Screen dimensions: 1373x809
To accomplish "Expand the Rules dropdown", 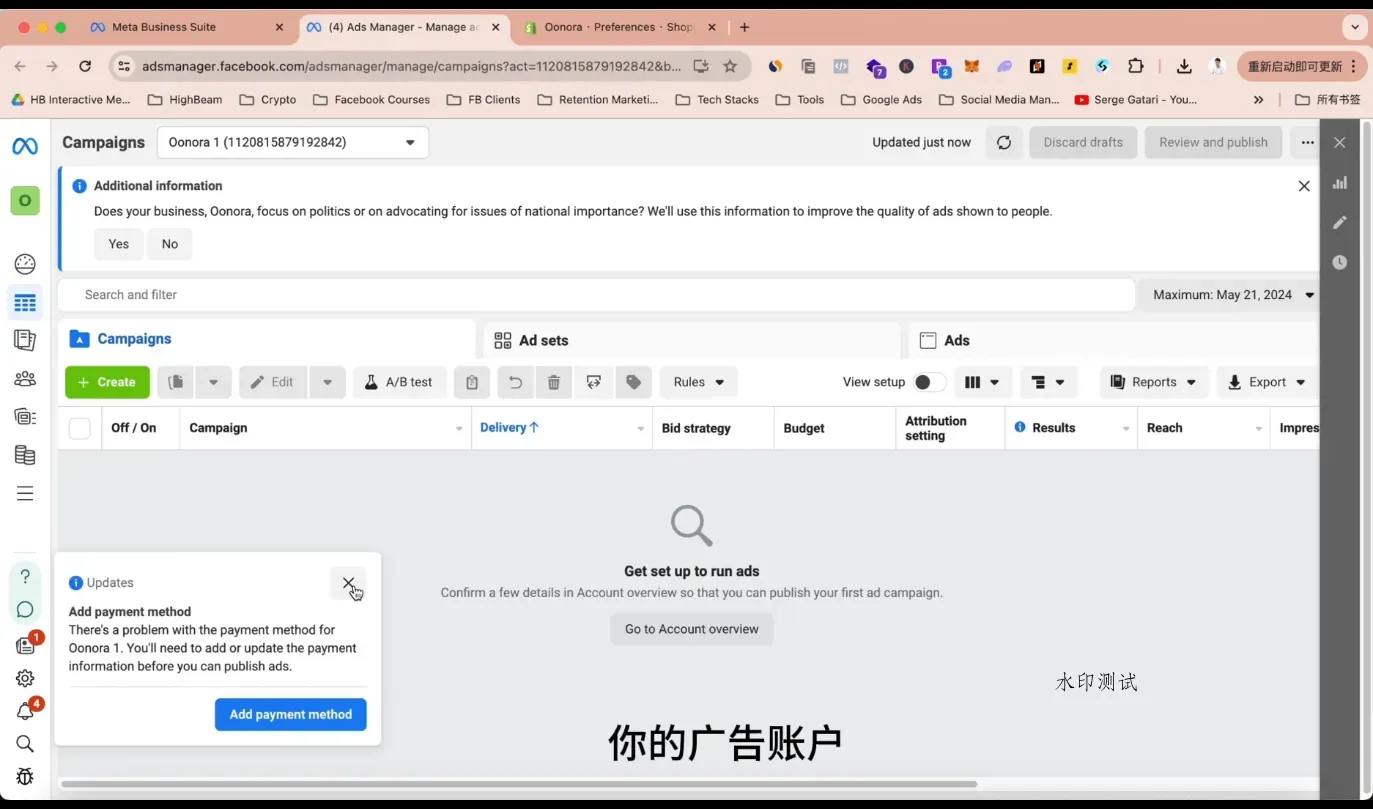I will point(698,382).
